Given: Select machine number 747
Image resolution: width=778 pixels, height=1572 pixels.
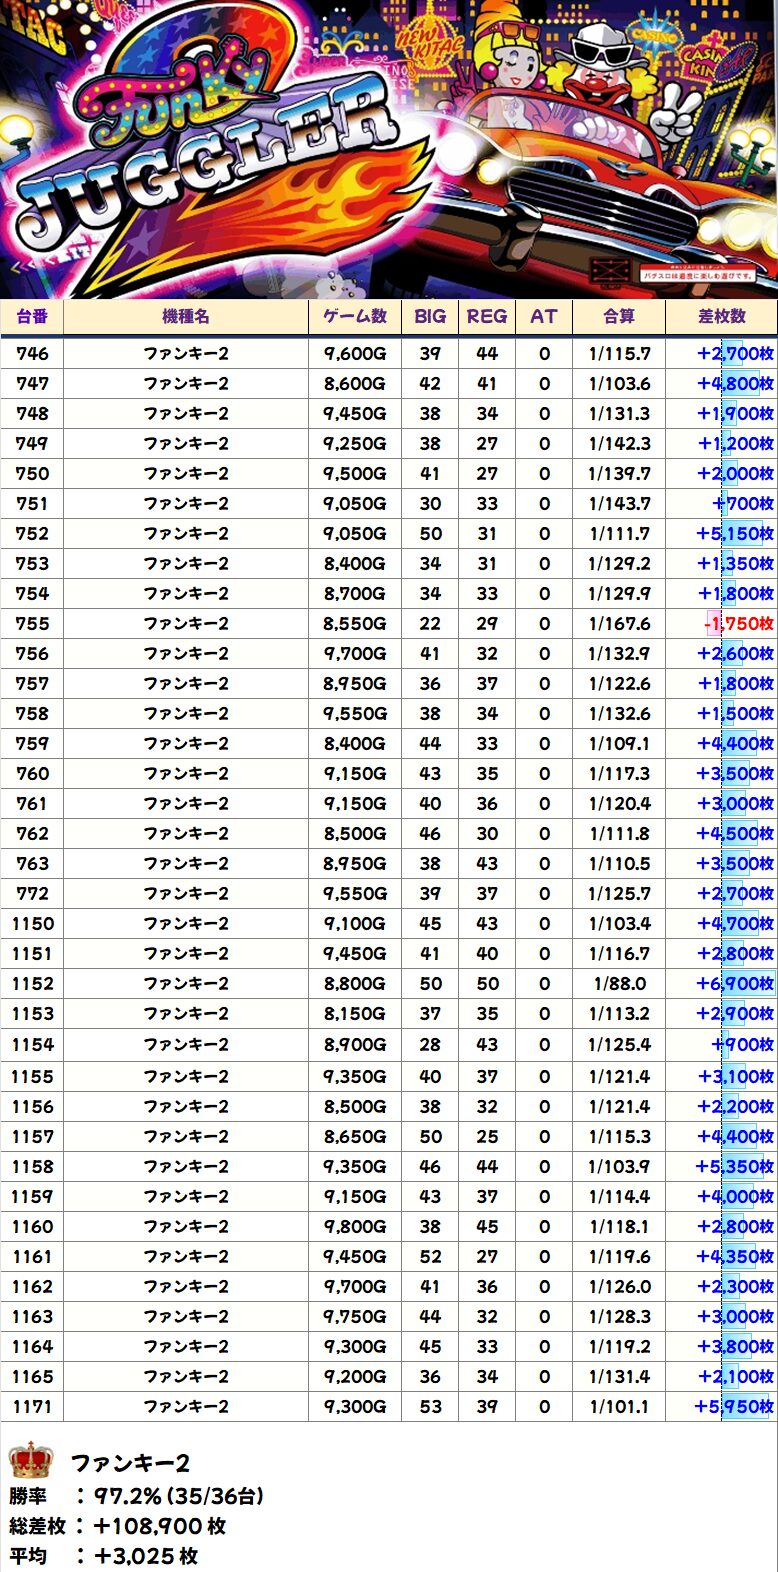Looking at the screenshot, I should tap(32, 383).
